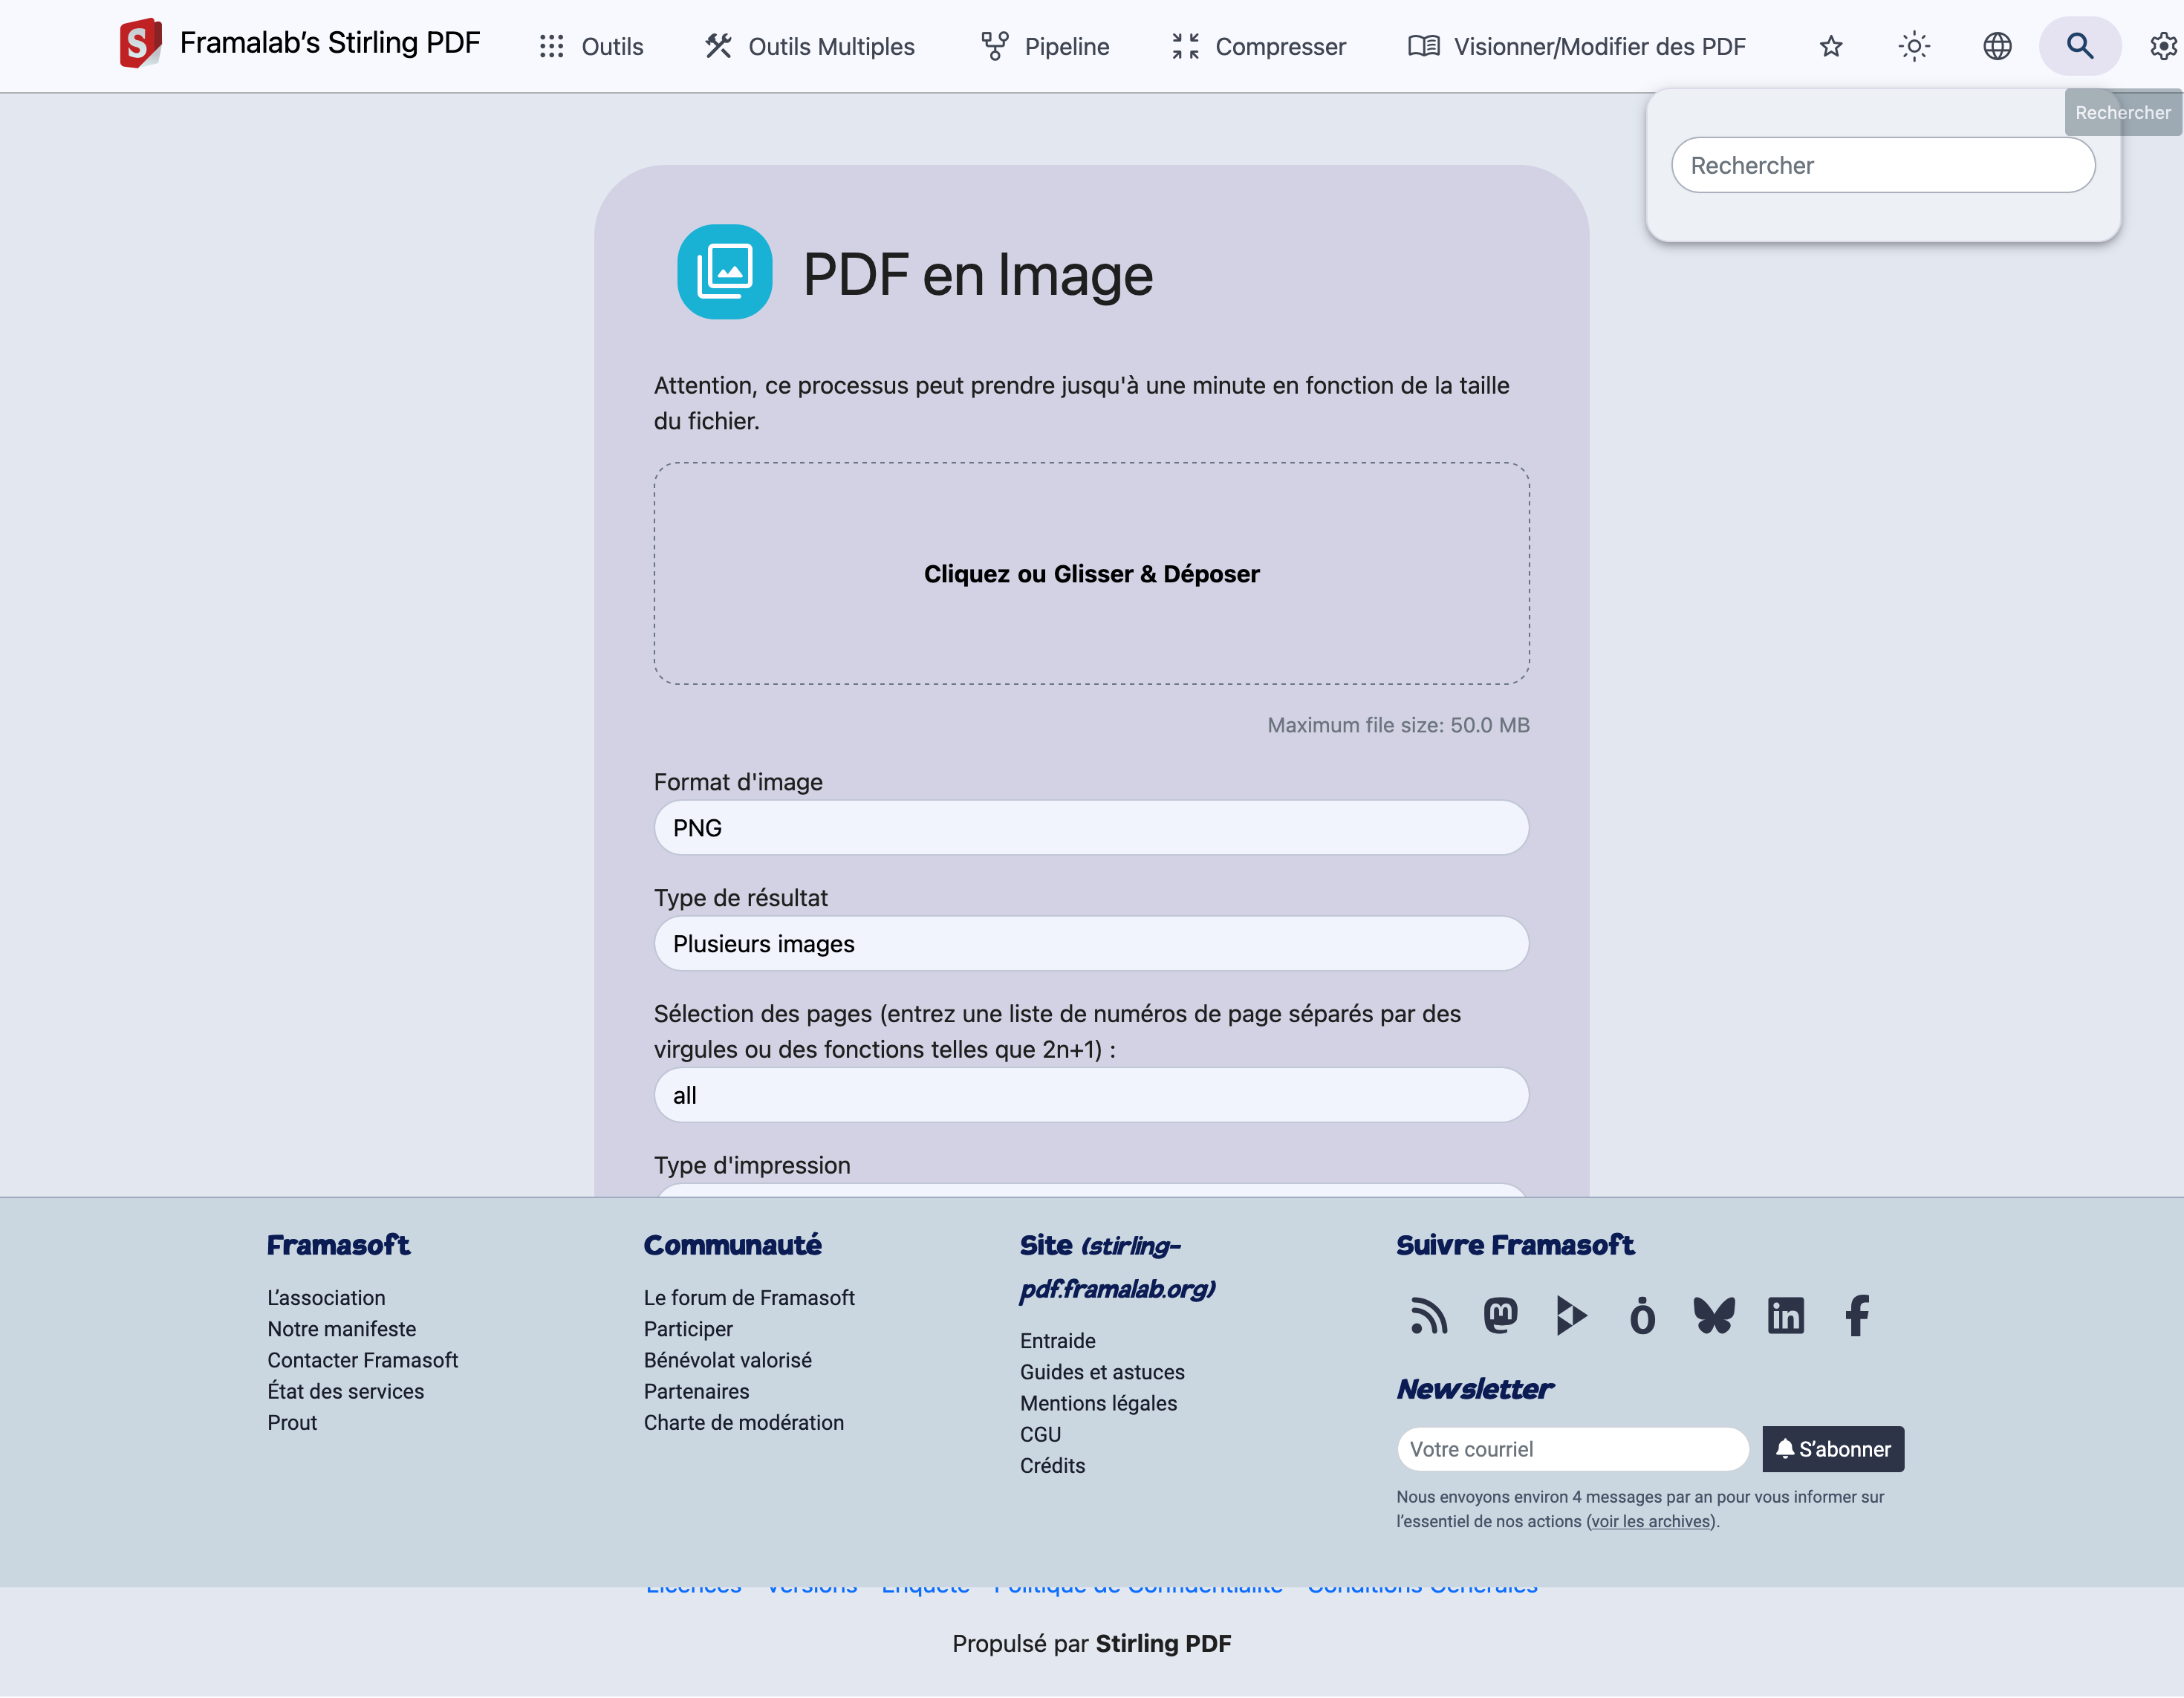Focus the Rechercher search field
2184x1698 pixels.
[x=1883, y=165]
